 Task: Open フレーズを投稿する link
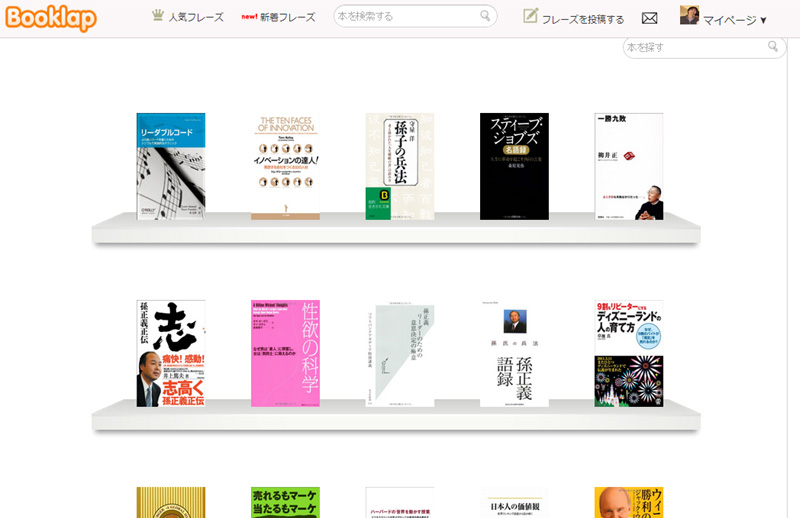[583, 19]
